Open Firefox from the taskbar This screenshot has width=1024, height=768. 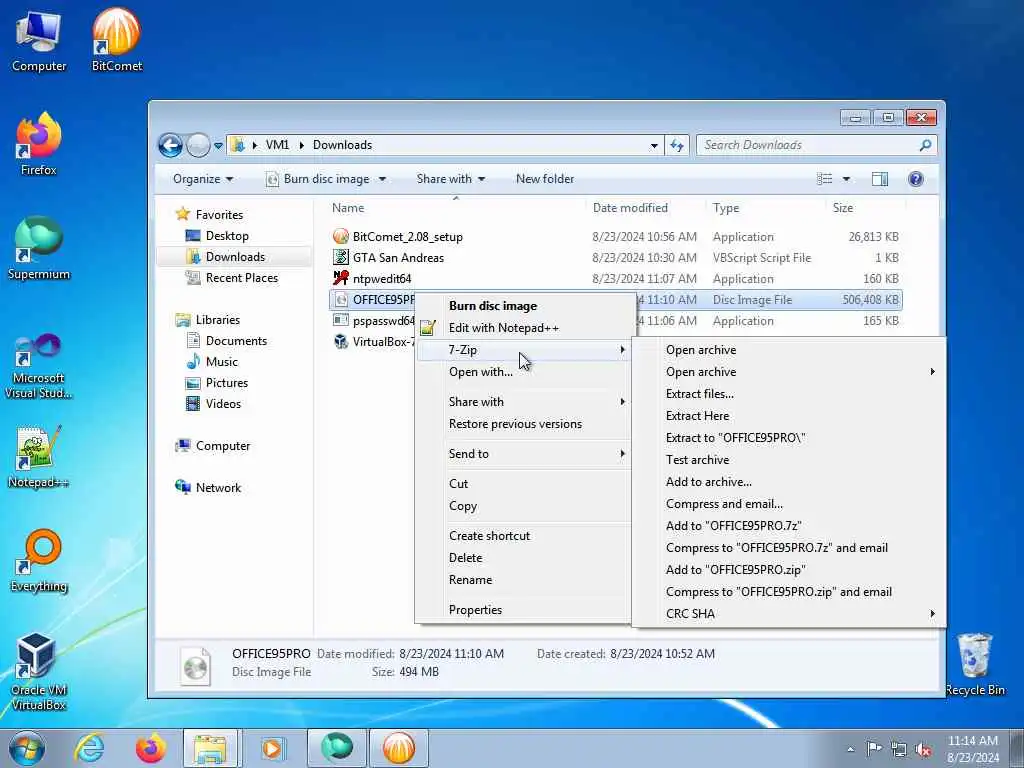tap(151, 748)
